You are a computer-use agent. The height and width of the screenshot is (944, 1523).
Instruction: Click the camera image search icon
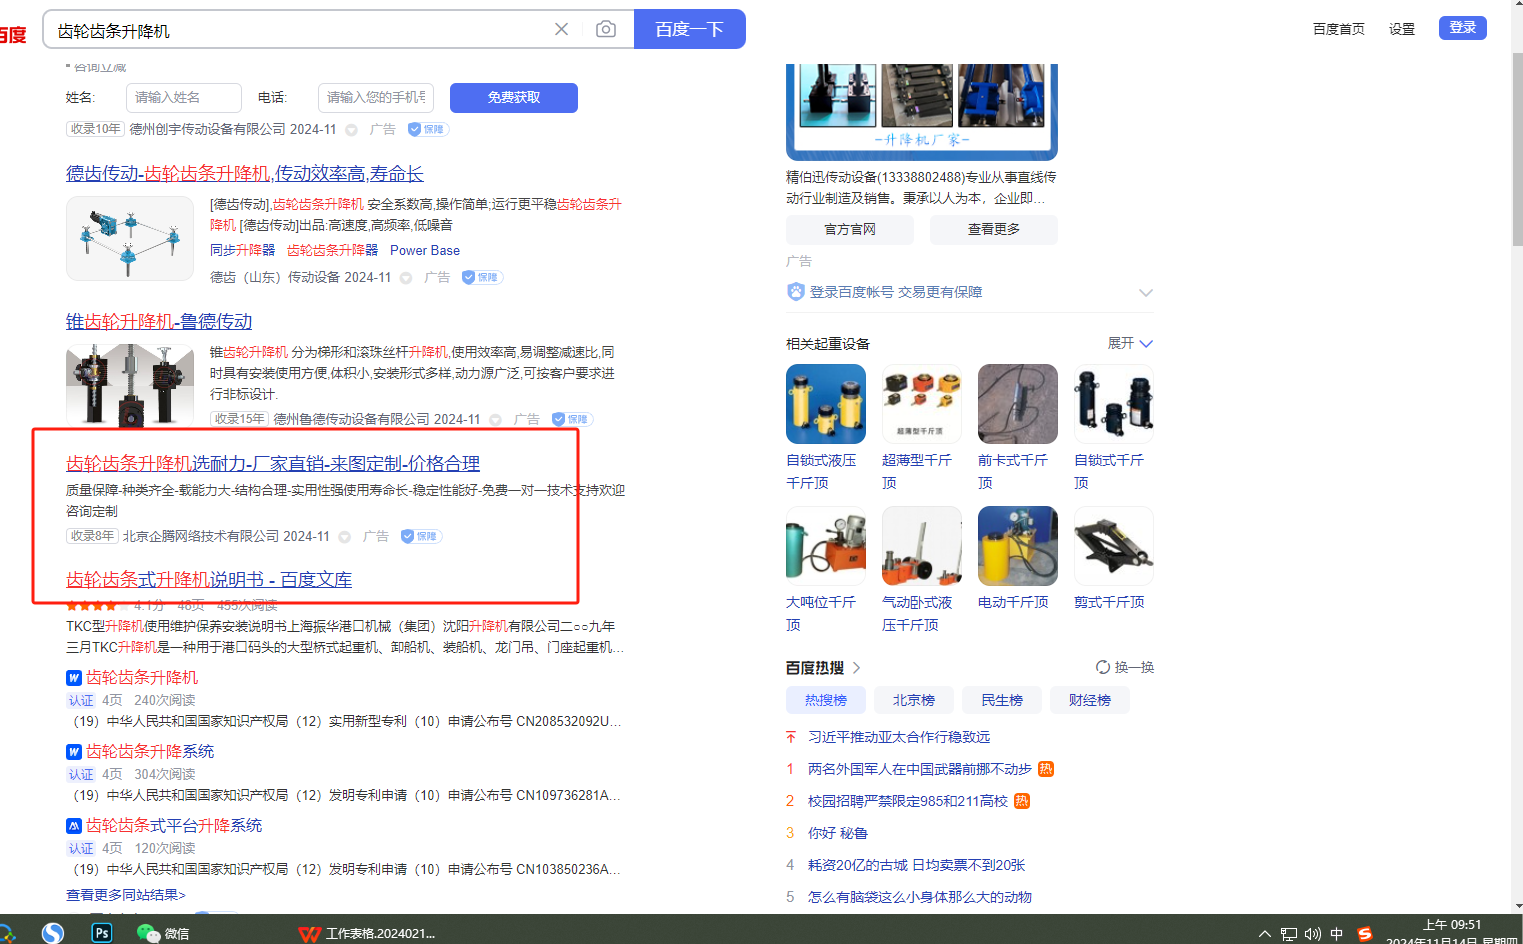click(605, 29)
